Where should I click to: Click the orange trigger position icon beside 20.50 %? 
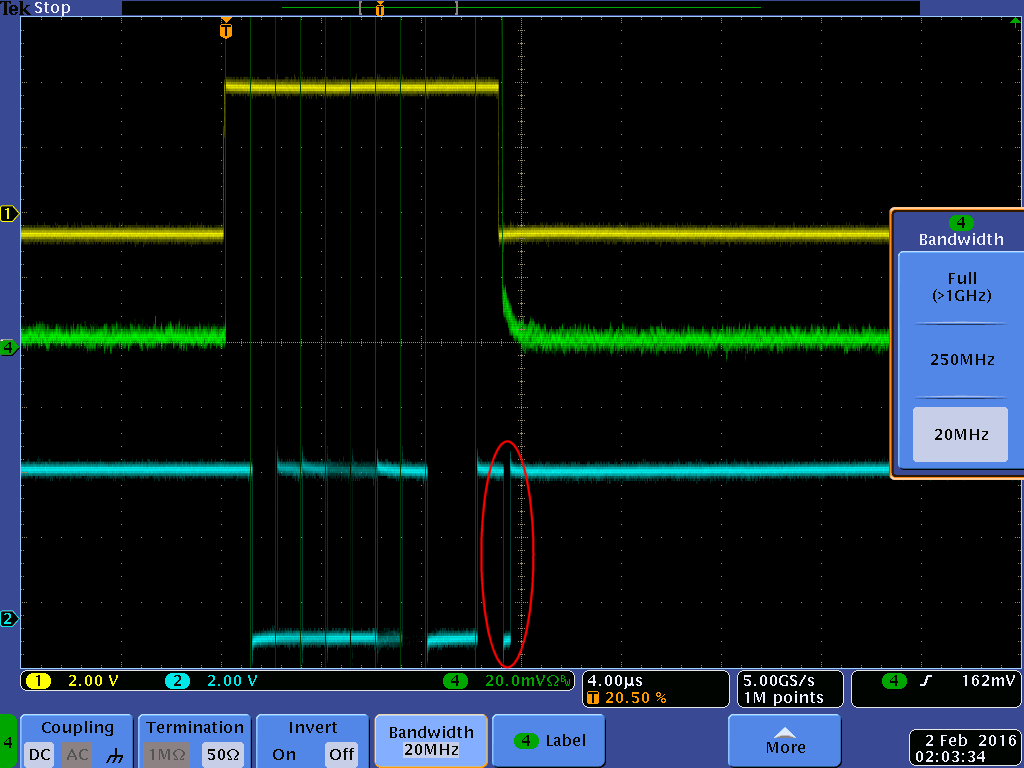pos(593,698)
